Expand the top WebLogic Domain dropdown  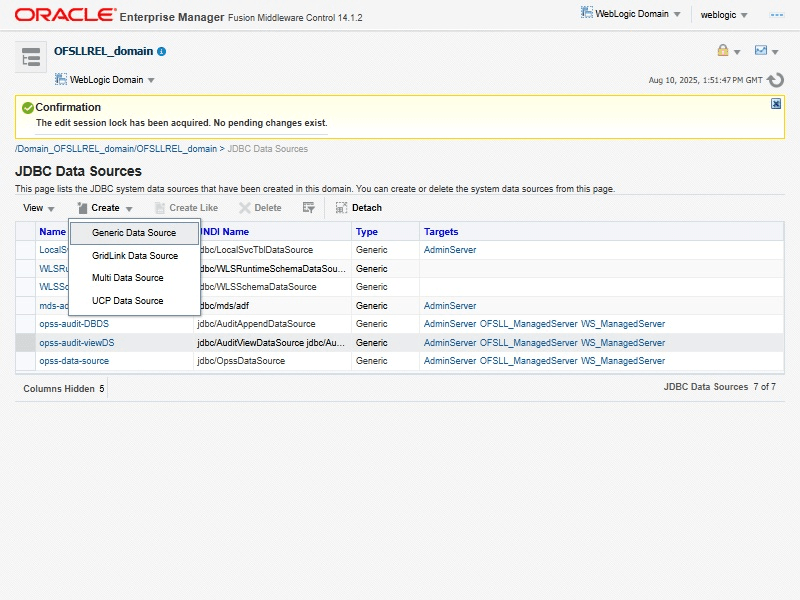coord(630,14)
